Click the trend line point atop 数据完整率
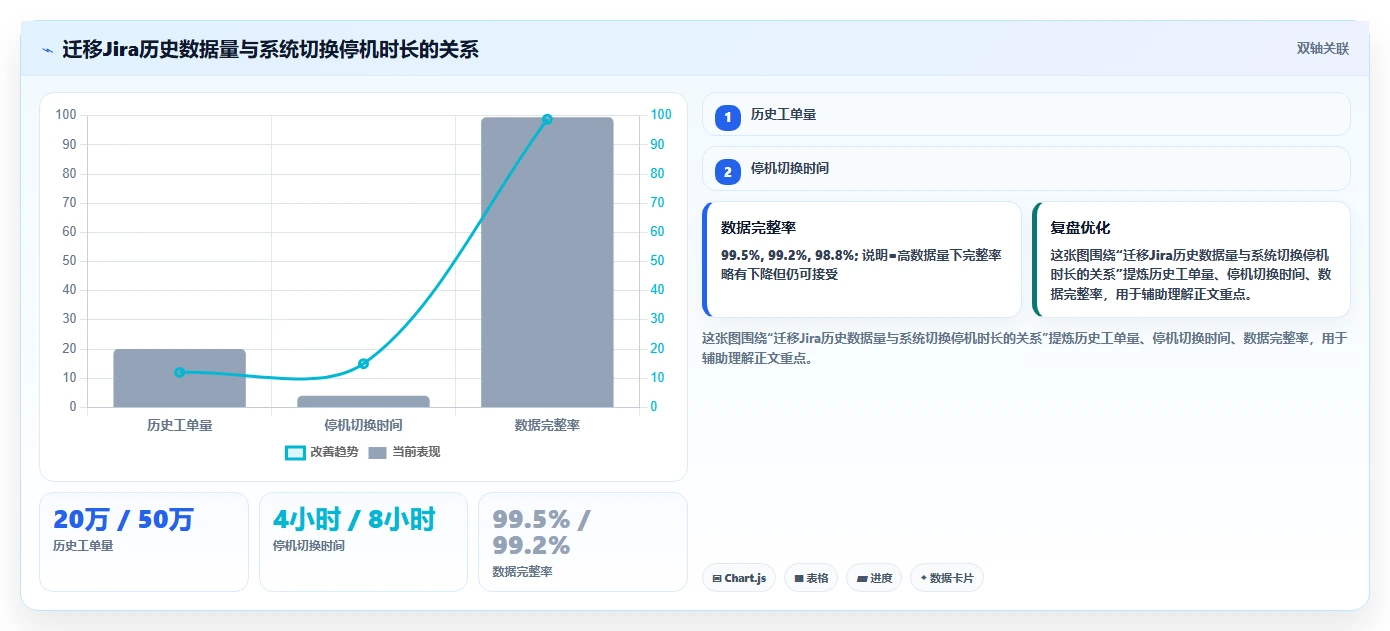1390x631 pixels. coord(547,119)
